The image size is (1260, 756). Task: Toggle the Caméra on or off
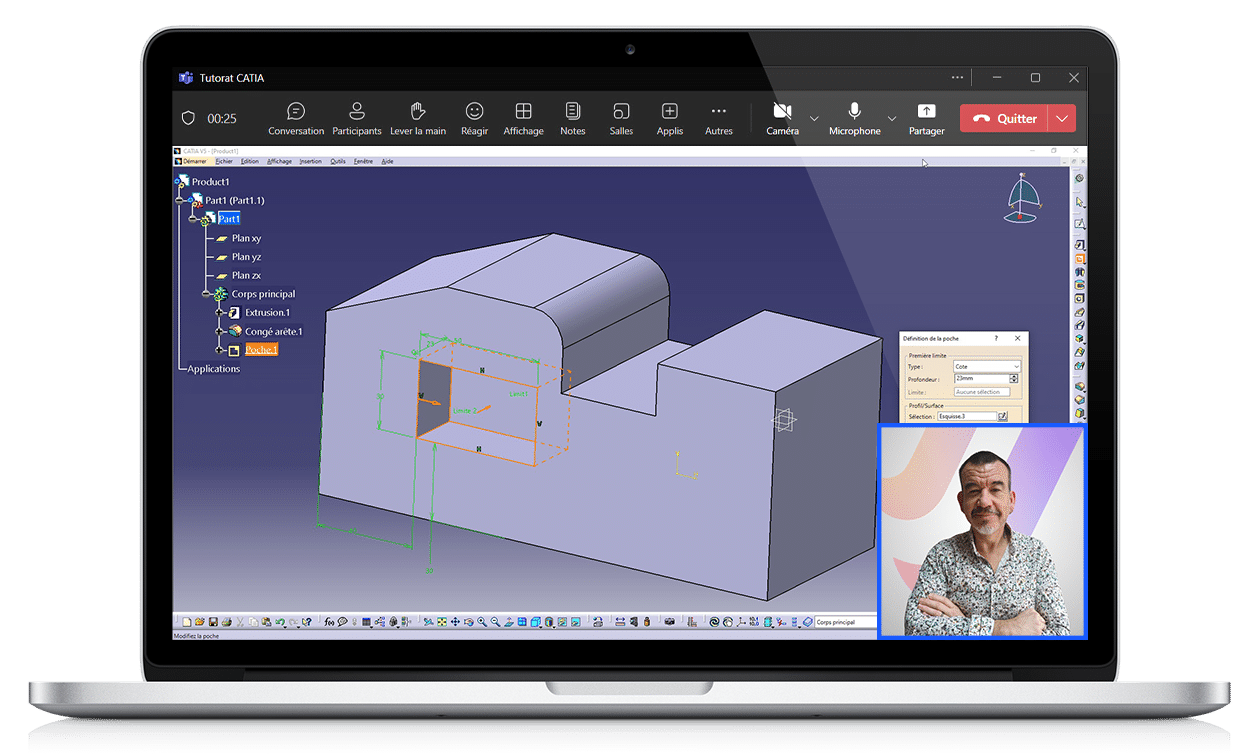pos(782,118)
